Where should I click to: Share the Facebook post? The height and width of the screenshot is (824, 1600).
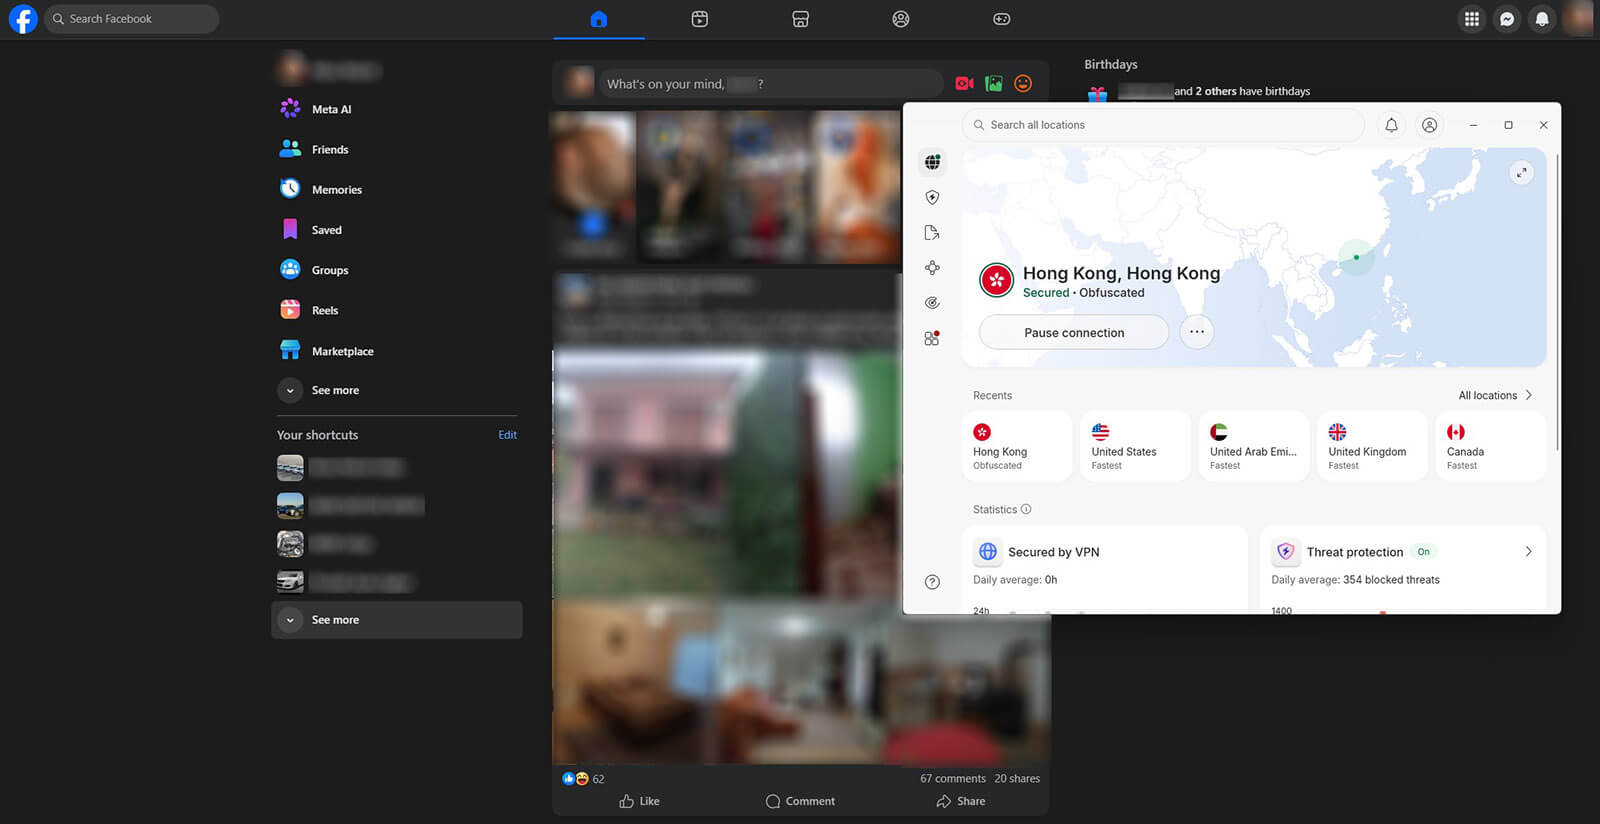pyautogui.click(x=961, y=801)
